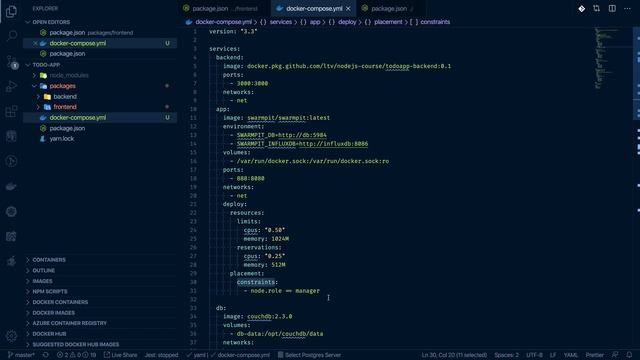Click Spaces: 2 indentation indicator
Viewport: 640px width, 360px height.
pyautogui.click(x=507, y=355)
